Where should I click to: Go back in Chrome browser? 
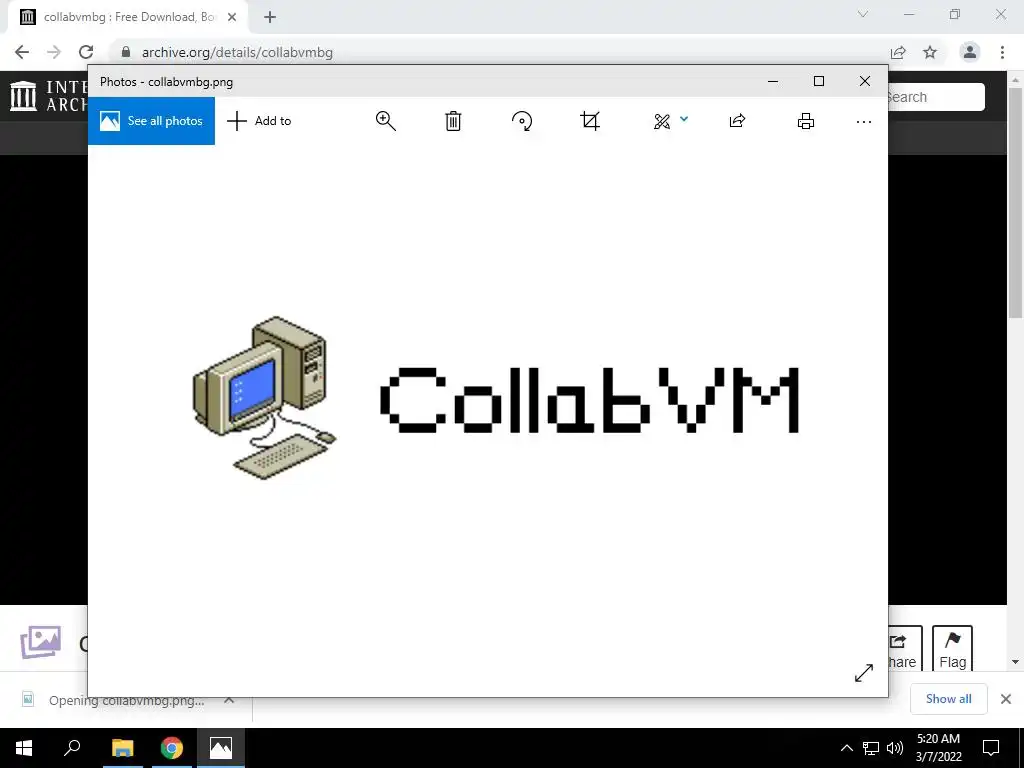pyautogui.click(x=22, y=52)
